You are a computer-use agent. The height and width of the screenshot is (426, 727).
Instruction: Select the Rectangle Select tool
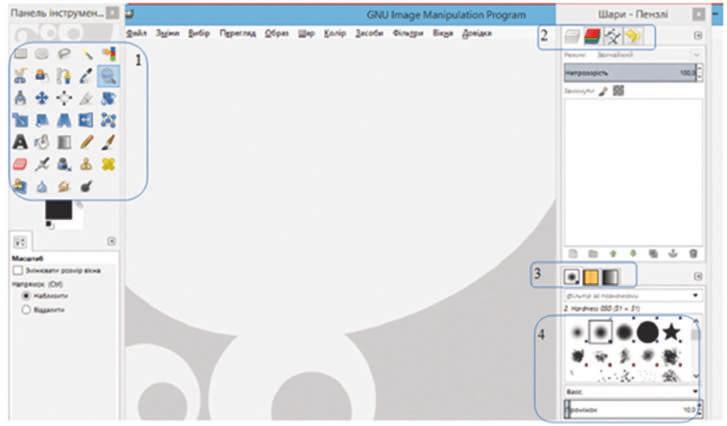(x=20, y=54)
